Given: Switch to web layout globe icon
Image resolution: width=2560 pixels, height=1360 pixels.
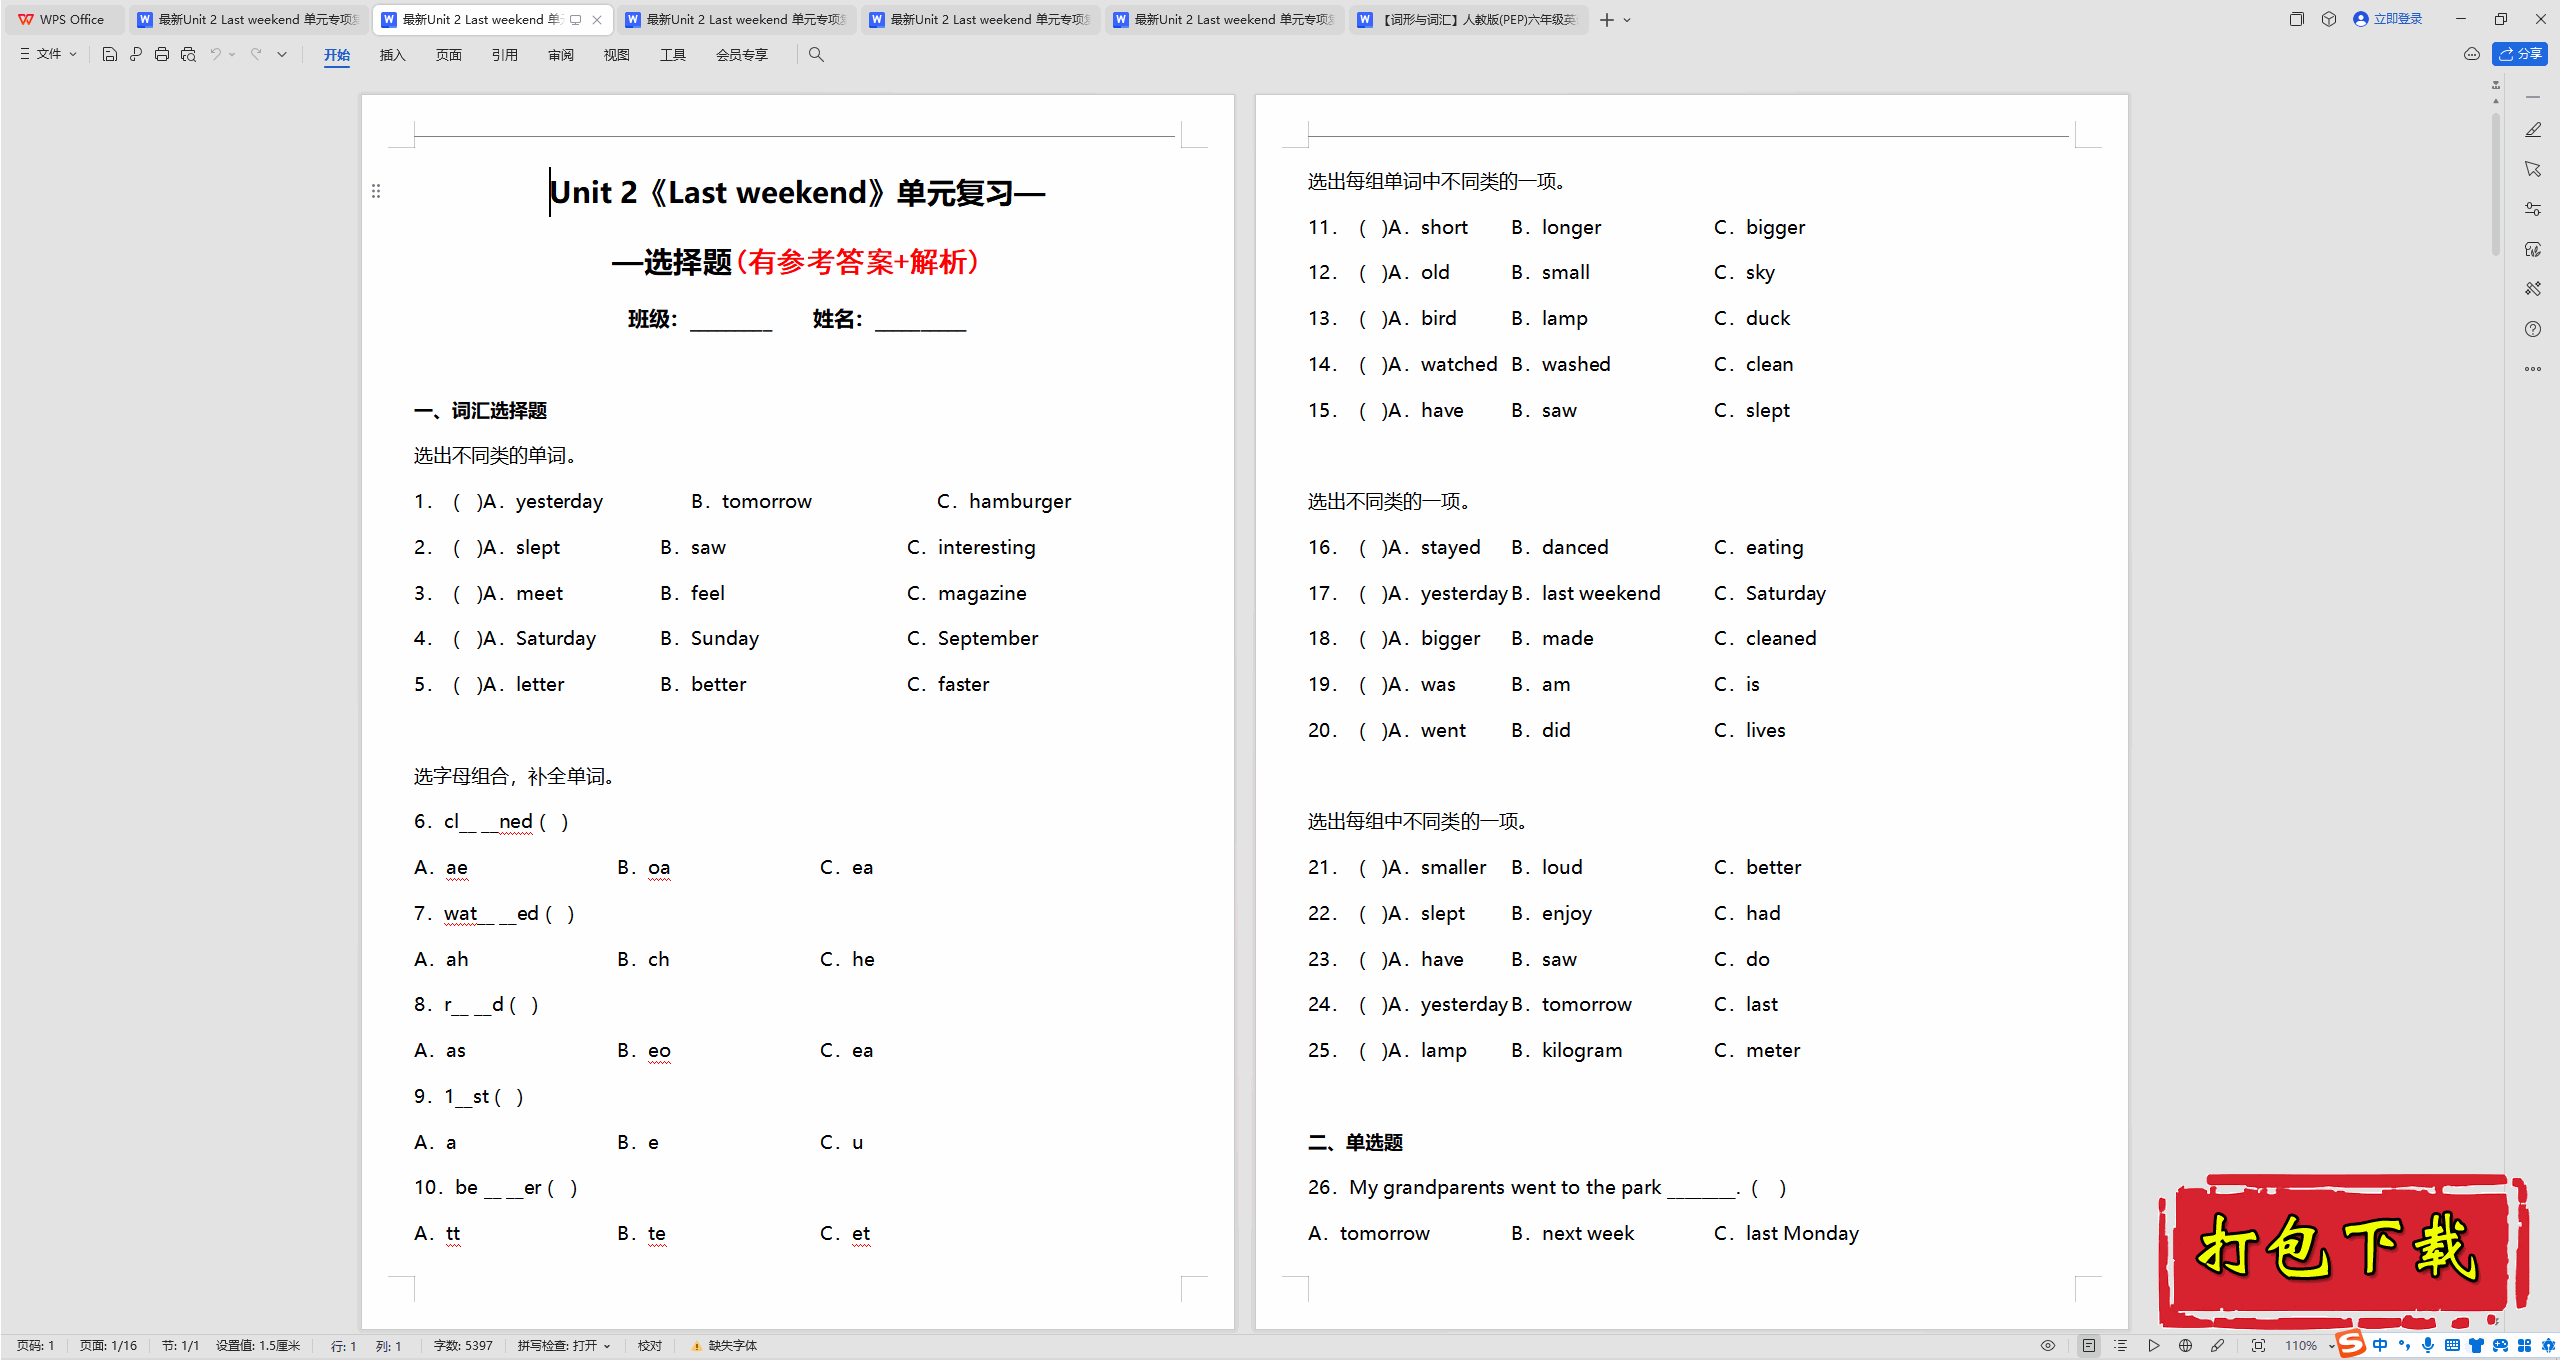Looking at the screenshot, I should [x=2185, y=1346].
